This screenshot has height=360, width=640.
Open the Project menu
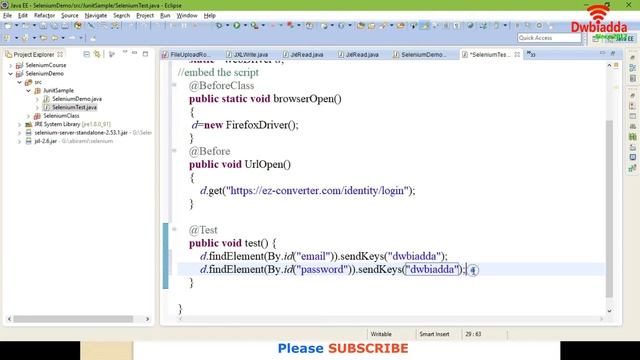pyautogui.click(x=145, y=16)
